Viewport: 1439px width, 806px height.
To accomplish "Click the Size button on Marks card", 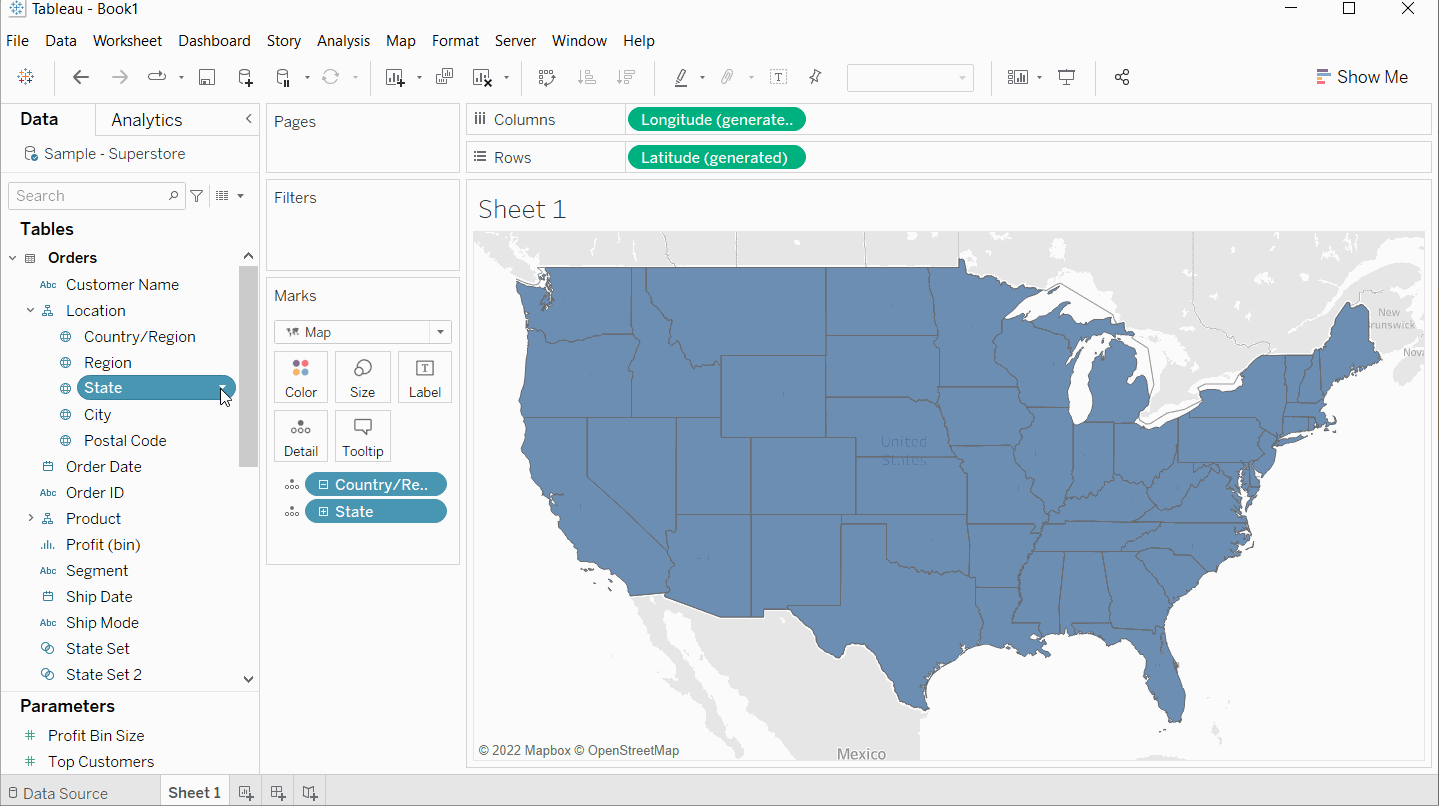I will [362, 377].
